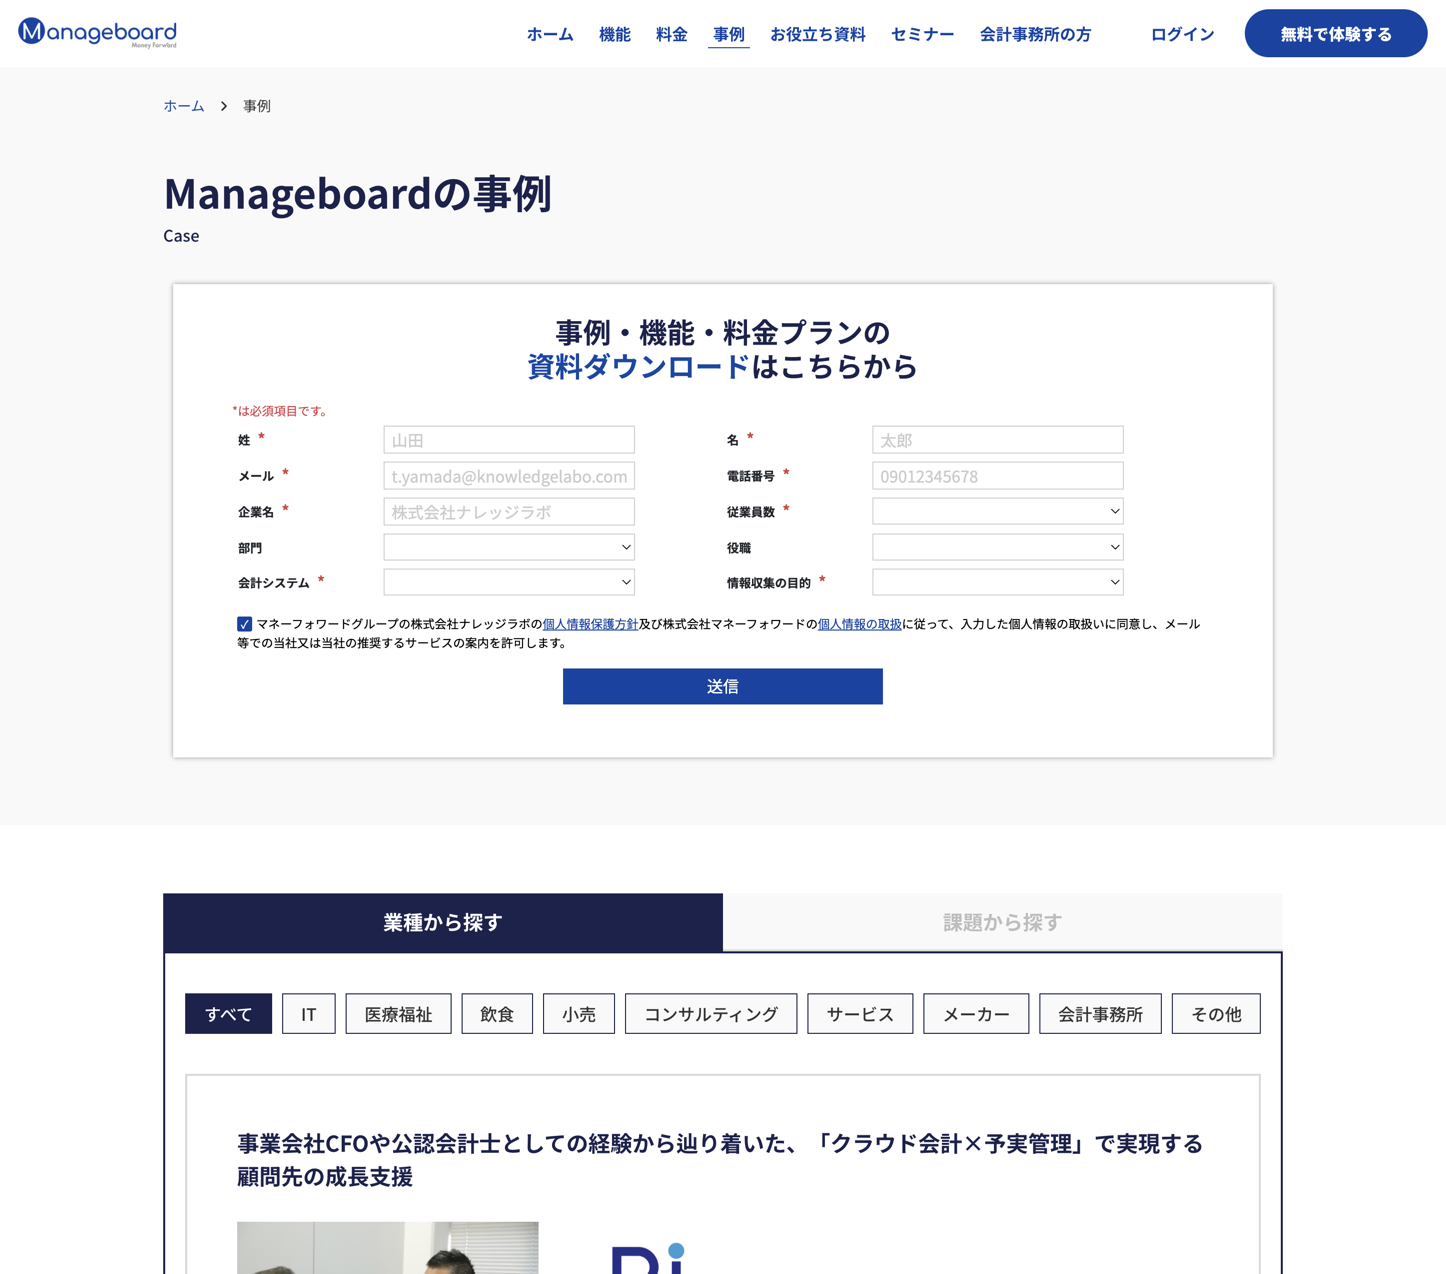This screenshot has width=1446, height=1274.
Task: Filter cases by コンサルティング
Action: coord(711,1014)
